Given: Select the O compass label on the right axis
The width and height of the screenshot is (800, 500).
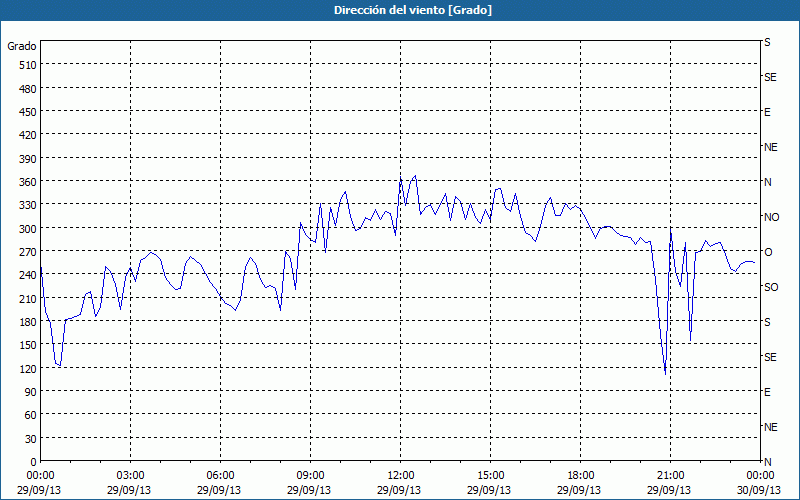Looking at the screenshot, I should [767, 252].
